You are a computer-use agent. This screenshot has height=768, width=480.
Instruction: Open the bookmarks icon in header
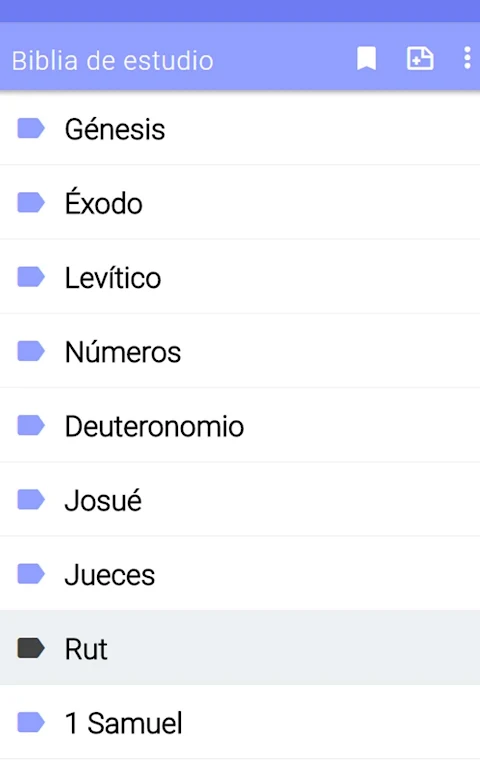coord(366,59)
